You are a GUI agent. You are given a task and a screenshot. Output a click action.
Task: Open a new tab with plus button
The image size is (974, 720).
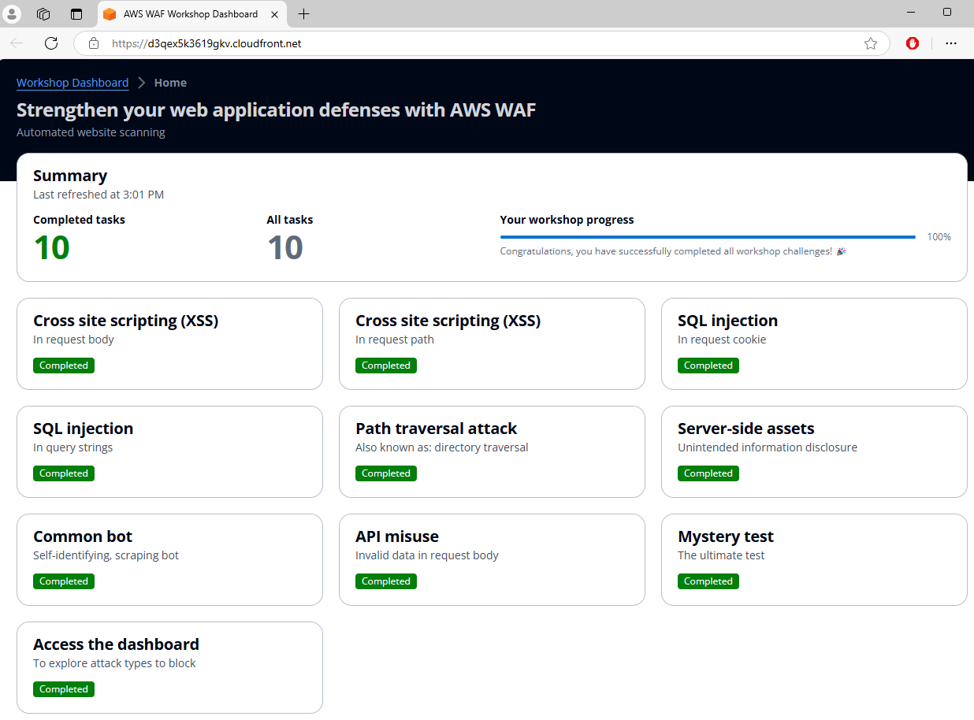point(304,14)
